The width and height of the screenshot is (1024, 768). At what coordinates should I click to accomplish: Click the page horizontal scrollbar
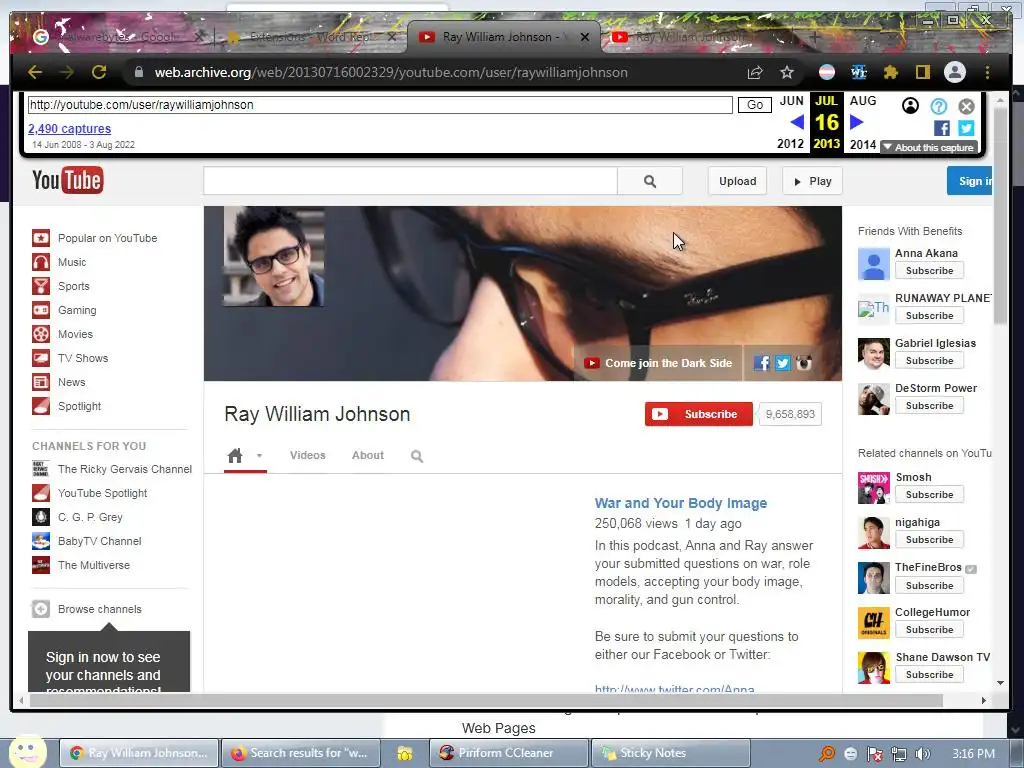pos(486,700)
